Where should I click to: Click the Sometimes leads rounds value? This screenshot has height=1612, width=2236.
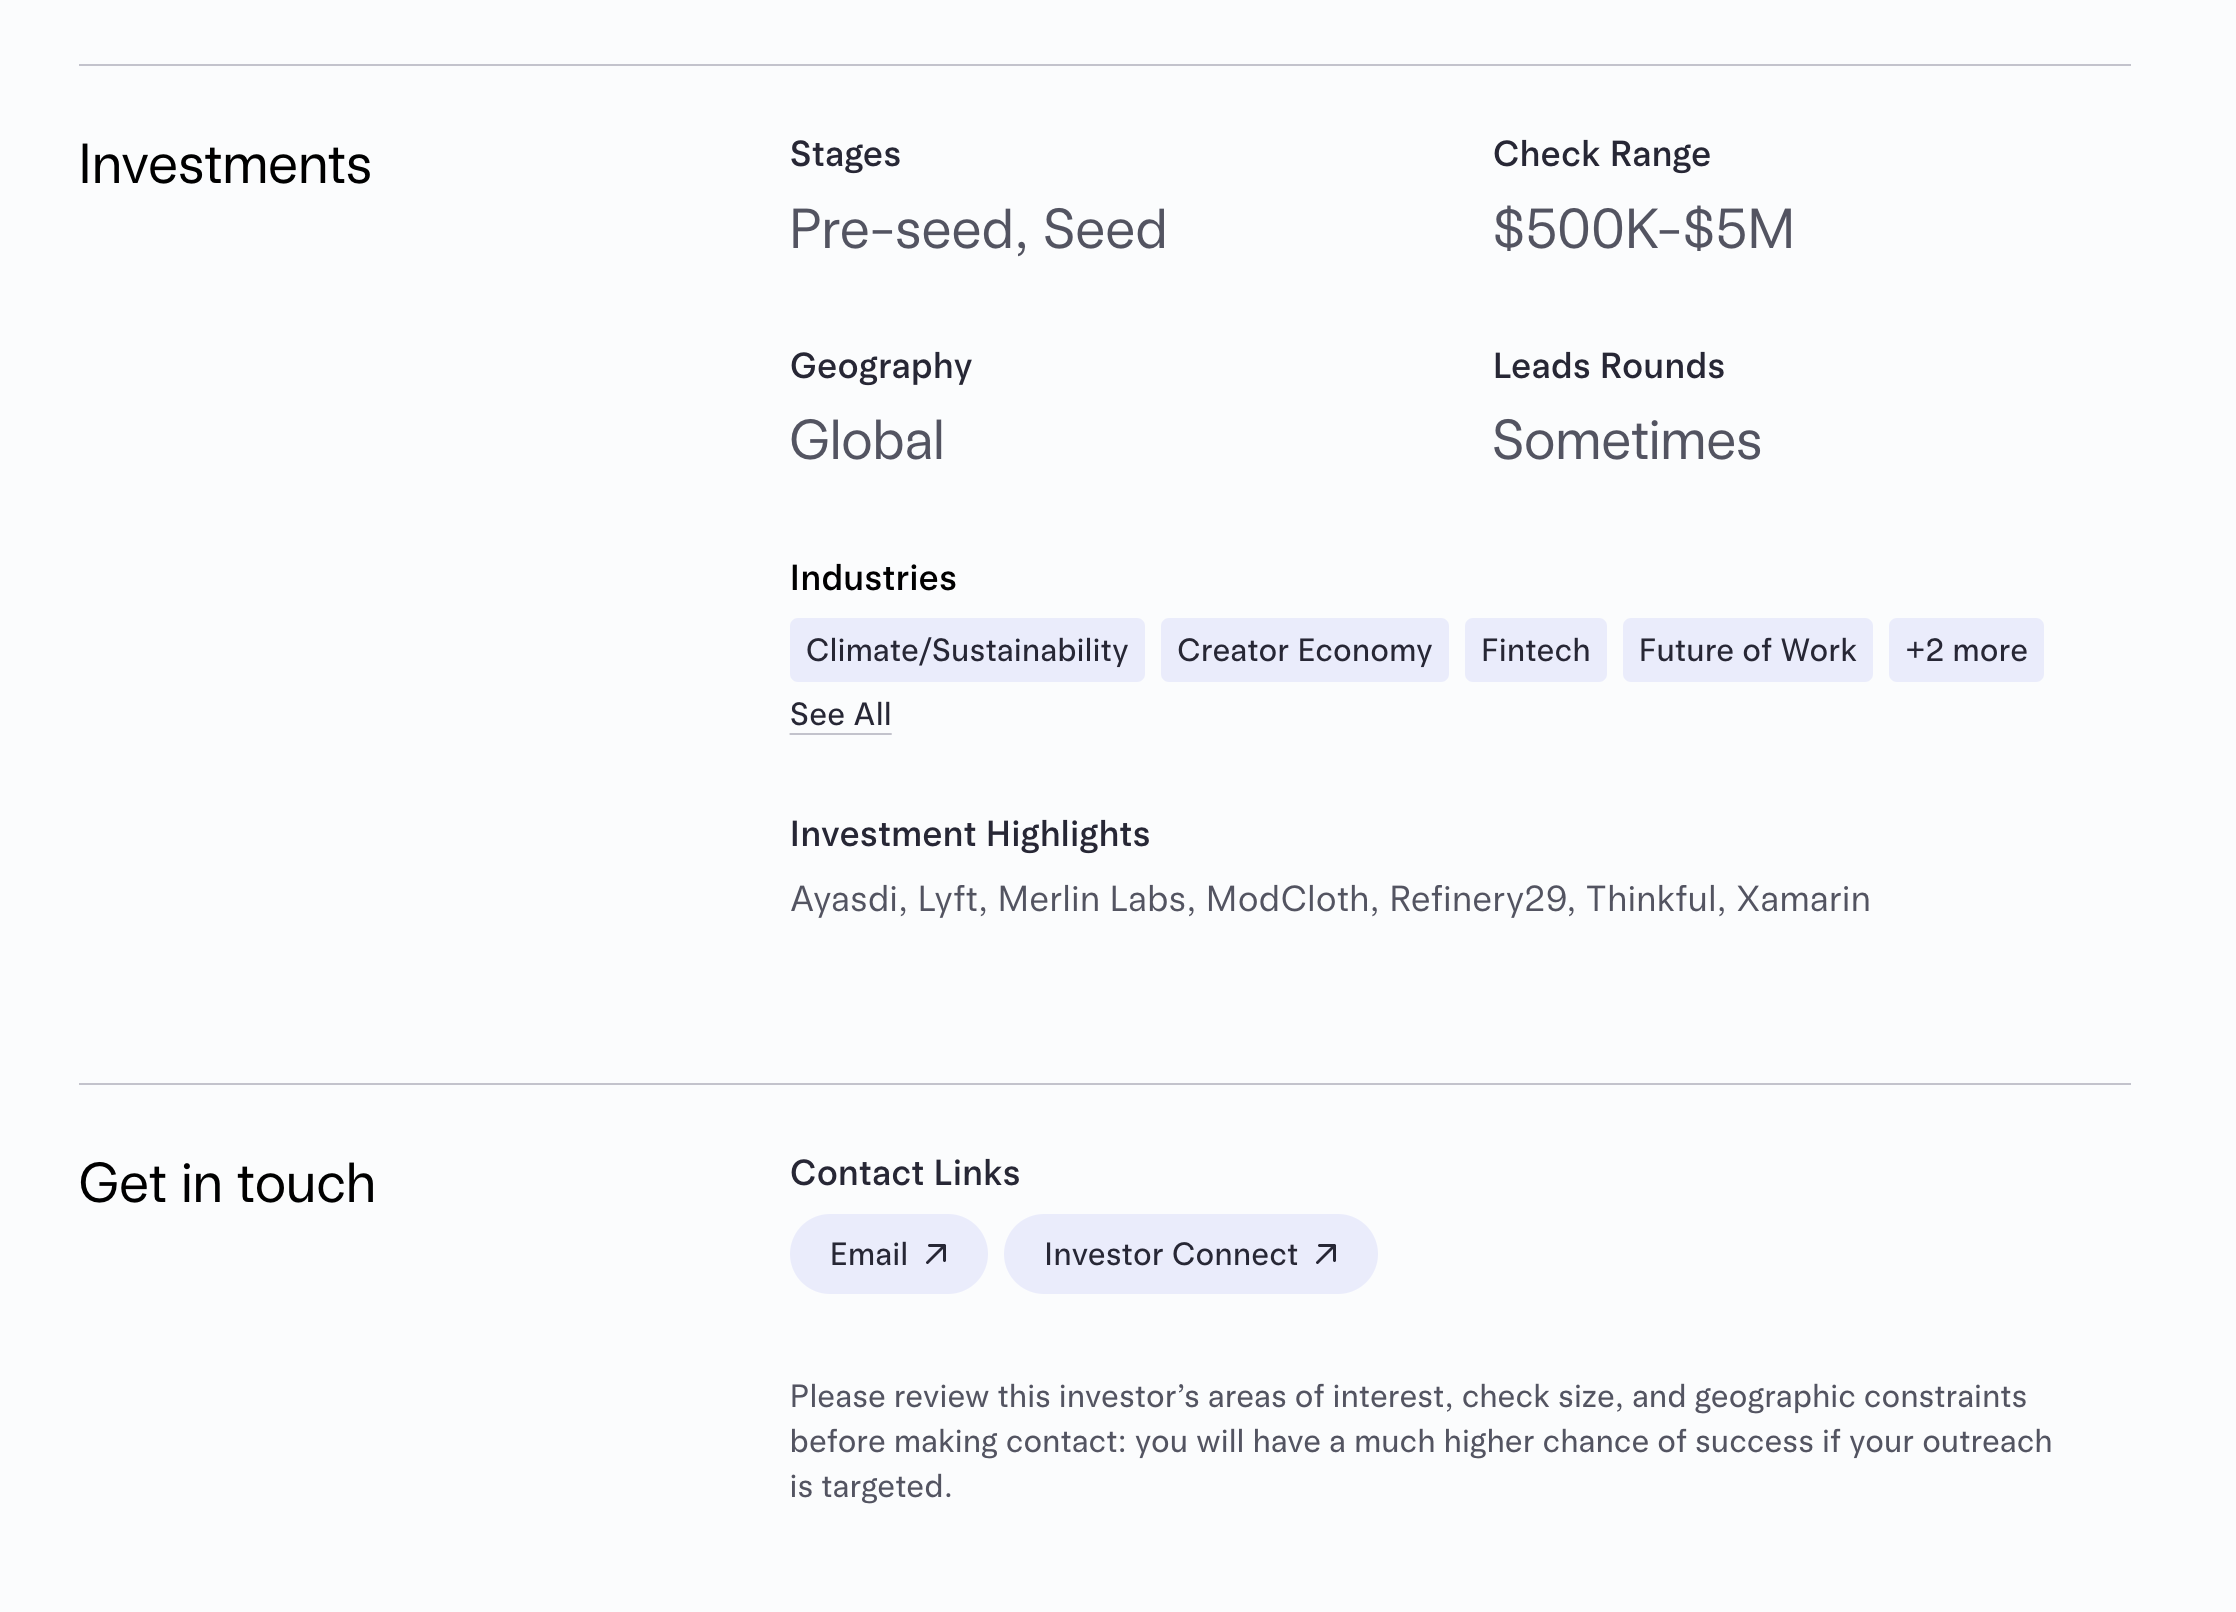click(1626, 440)
